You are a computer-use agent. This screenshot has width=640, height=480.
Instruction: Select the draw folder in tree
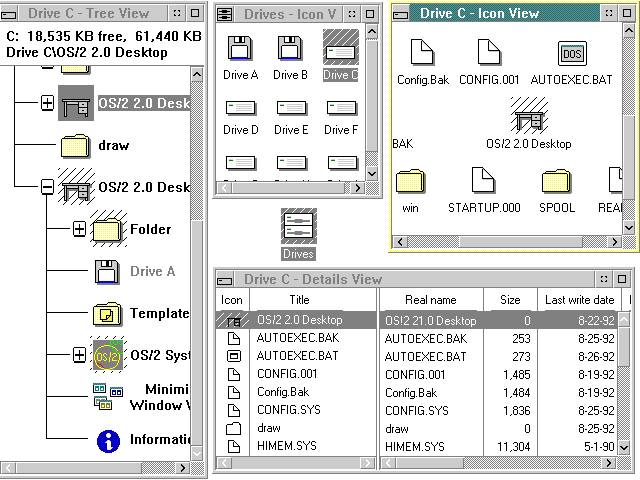coord(113,145)
